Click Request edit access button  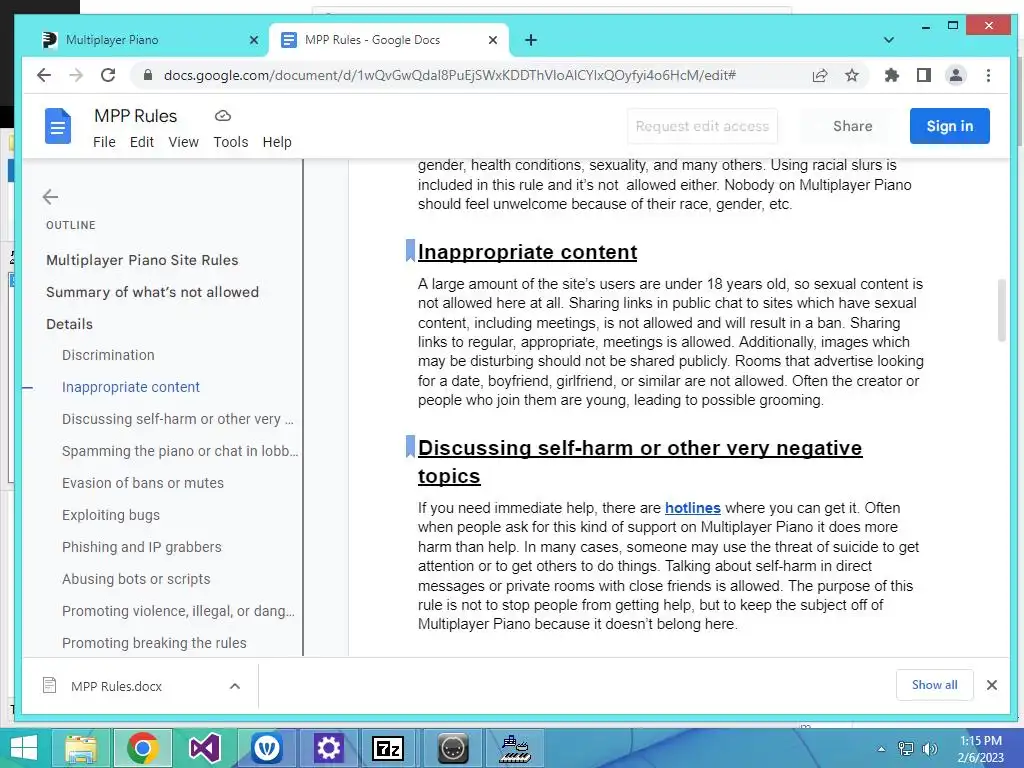pos(702,126)
